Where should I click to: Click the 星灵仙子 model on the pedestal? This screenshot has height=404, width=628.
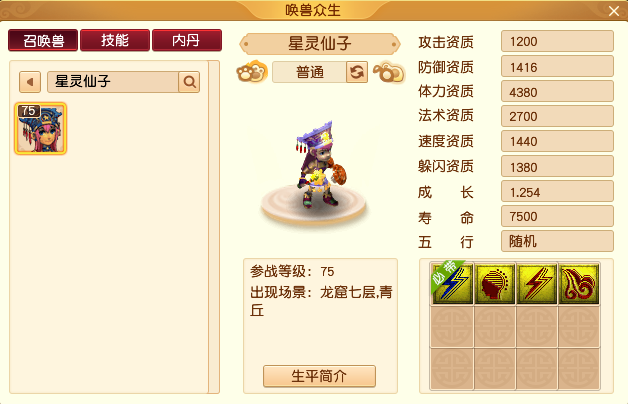[319, 164]
